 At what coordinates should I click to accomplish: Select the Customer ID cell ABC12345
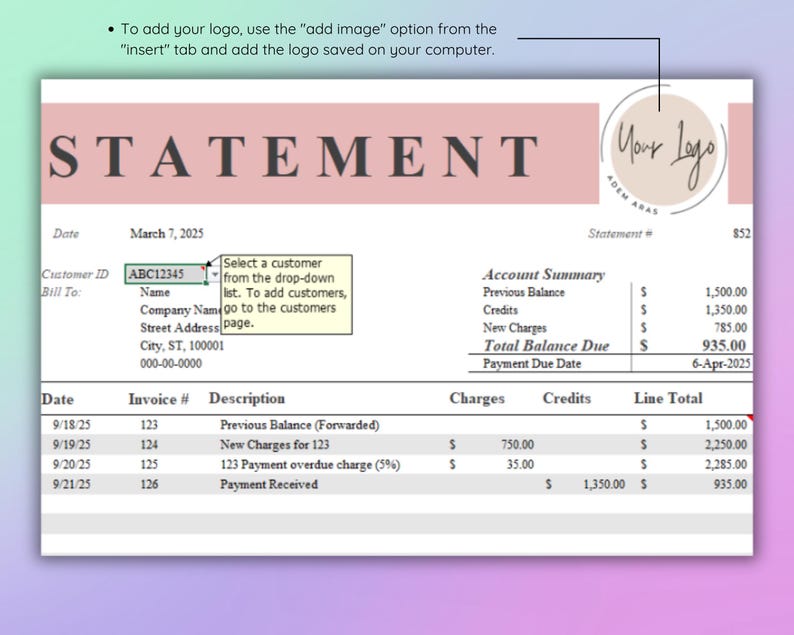(166, 274)
